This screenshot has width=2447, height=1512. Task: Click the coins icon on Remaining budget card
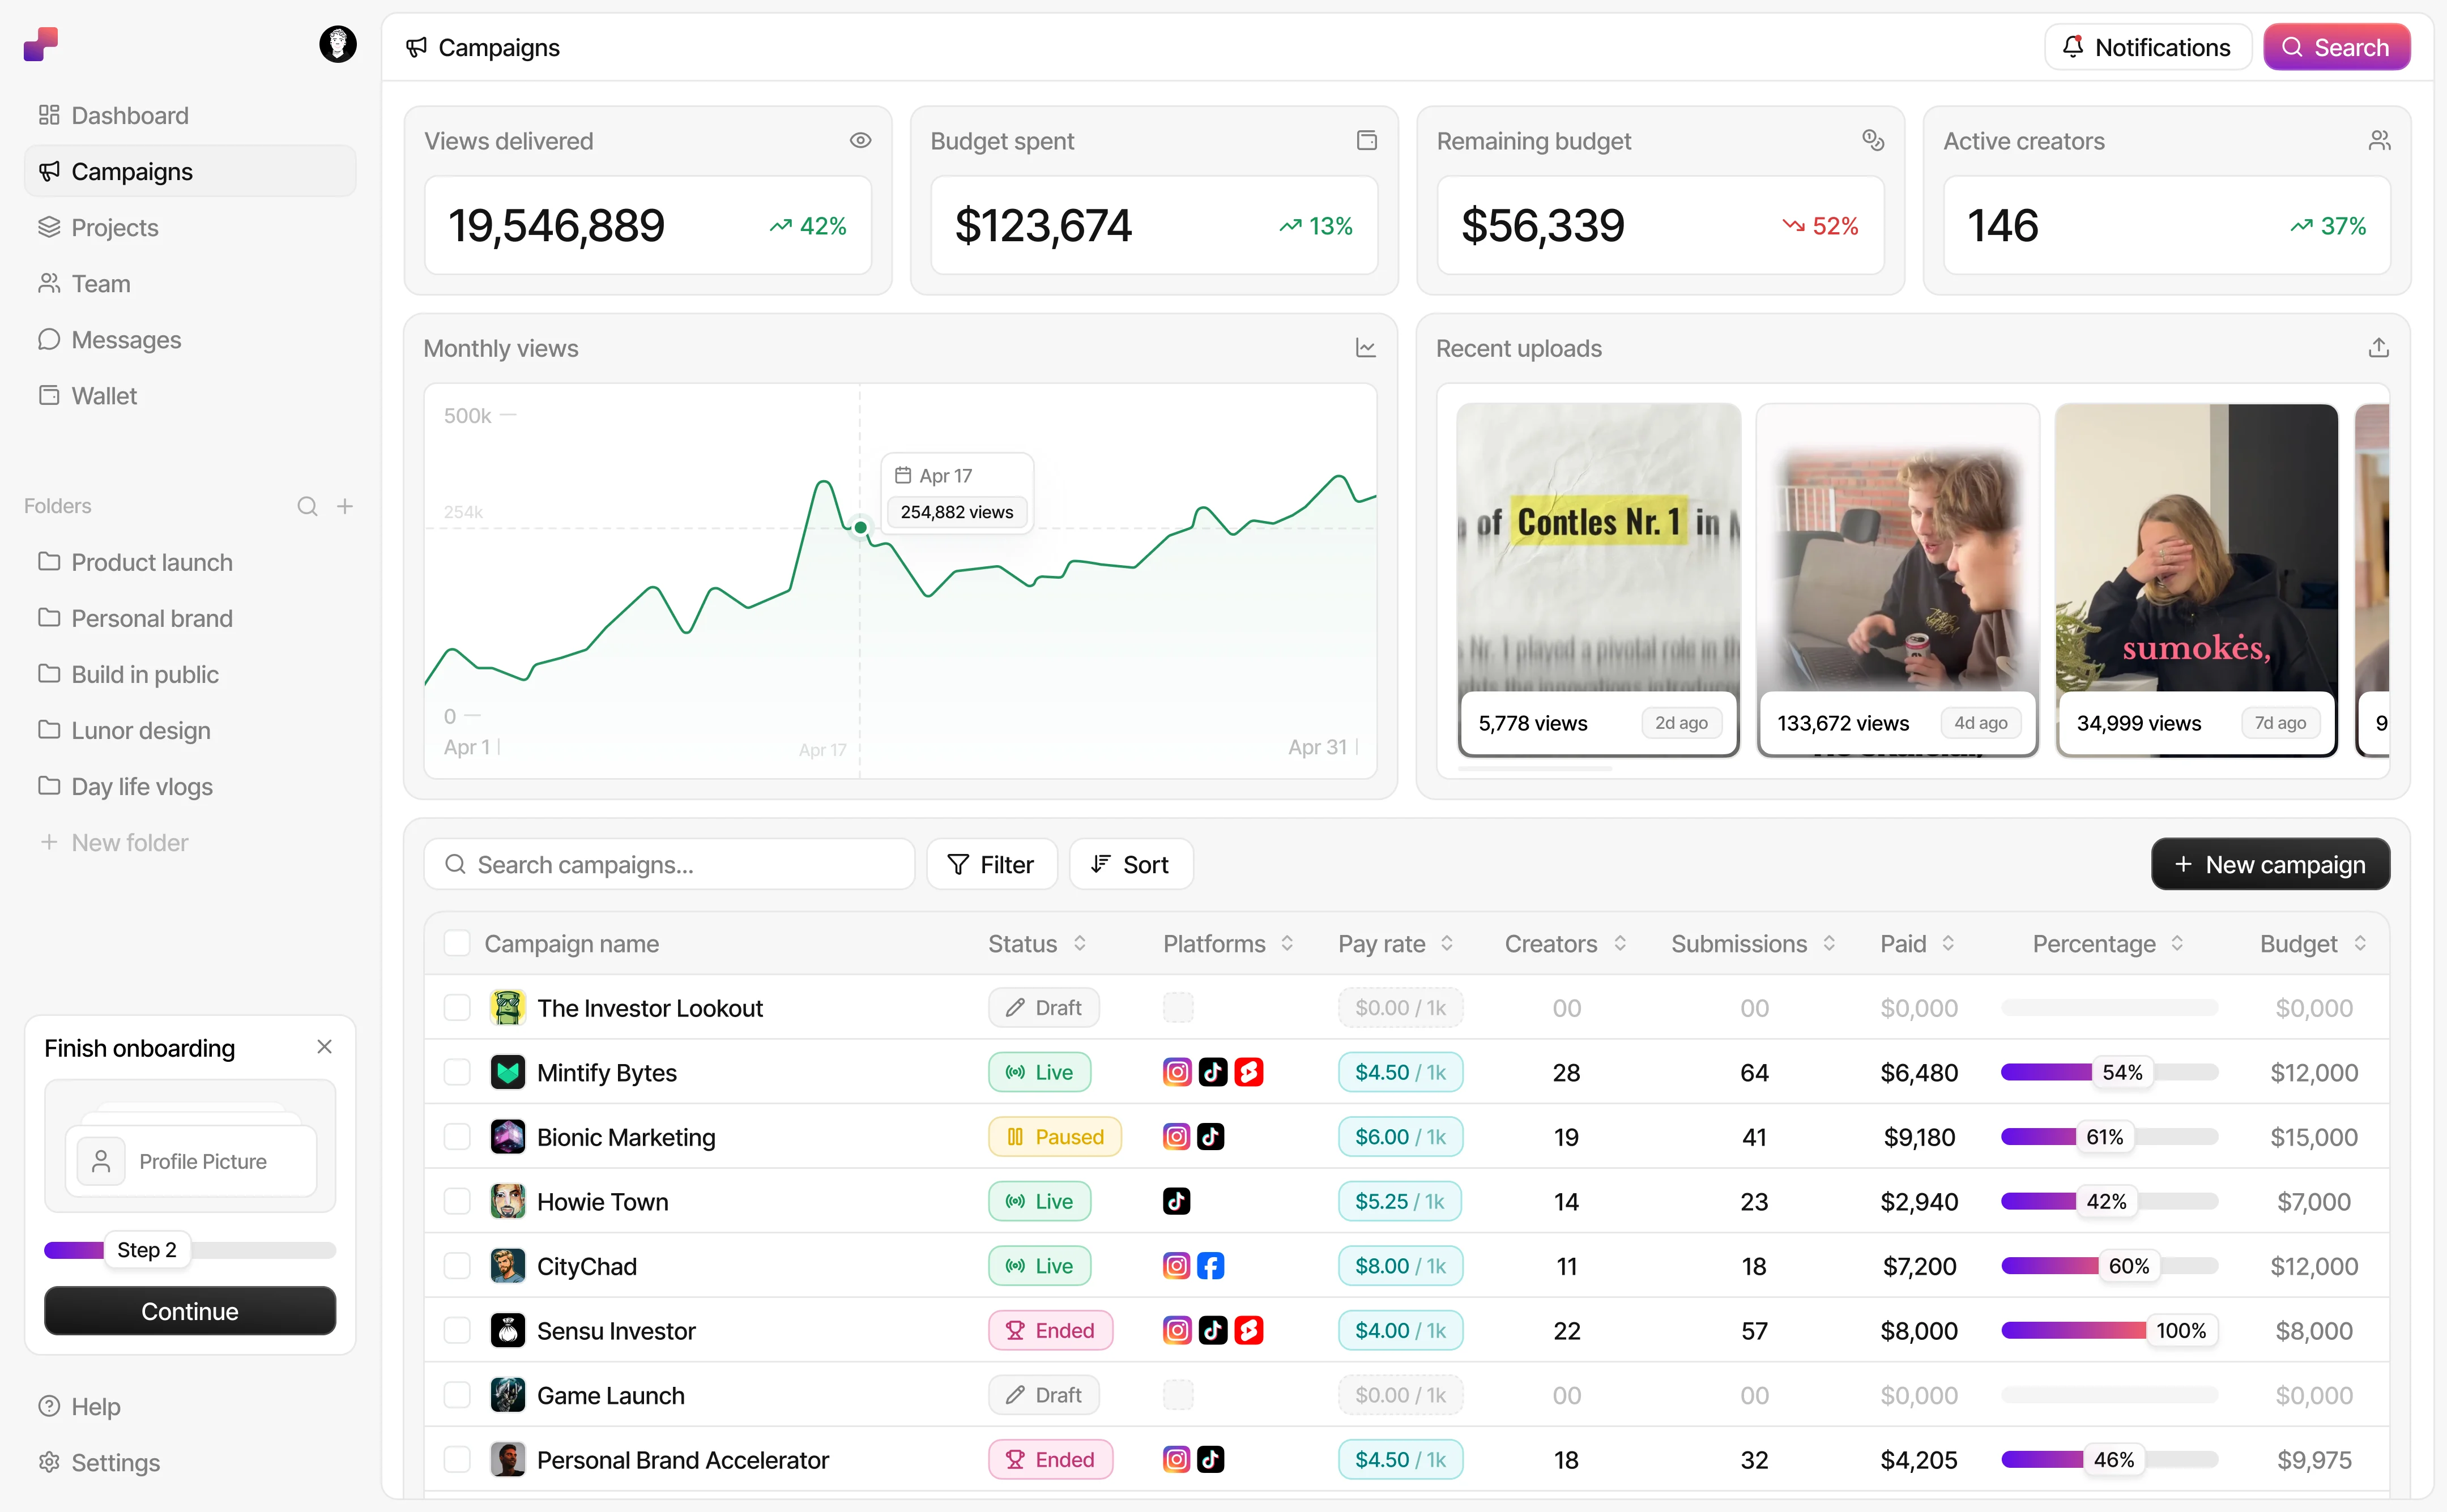click(x=1873, y=140)
